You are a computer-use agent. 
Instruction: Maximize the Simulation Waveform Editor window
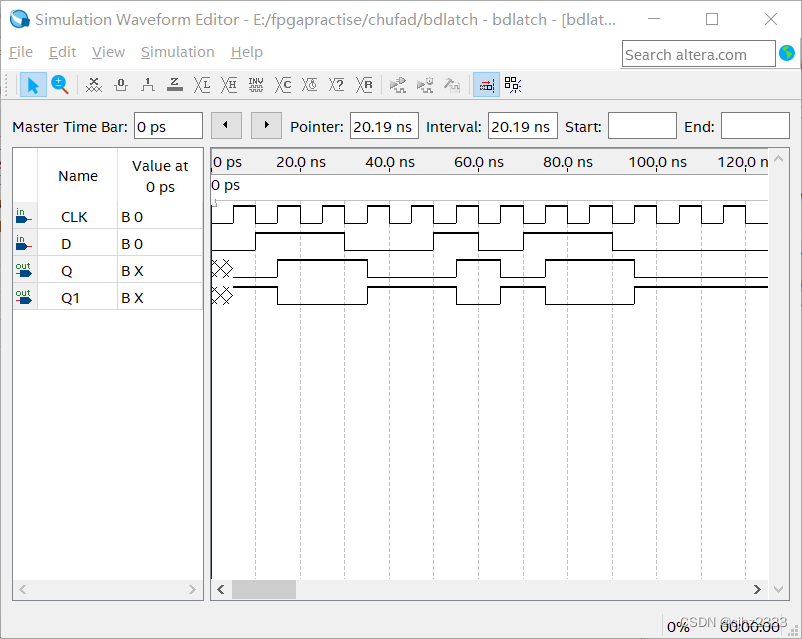711,19
